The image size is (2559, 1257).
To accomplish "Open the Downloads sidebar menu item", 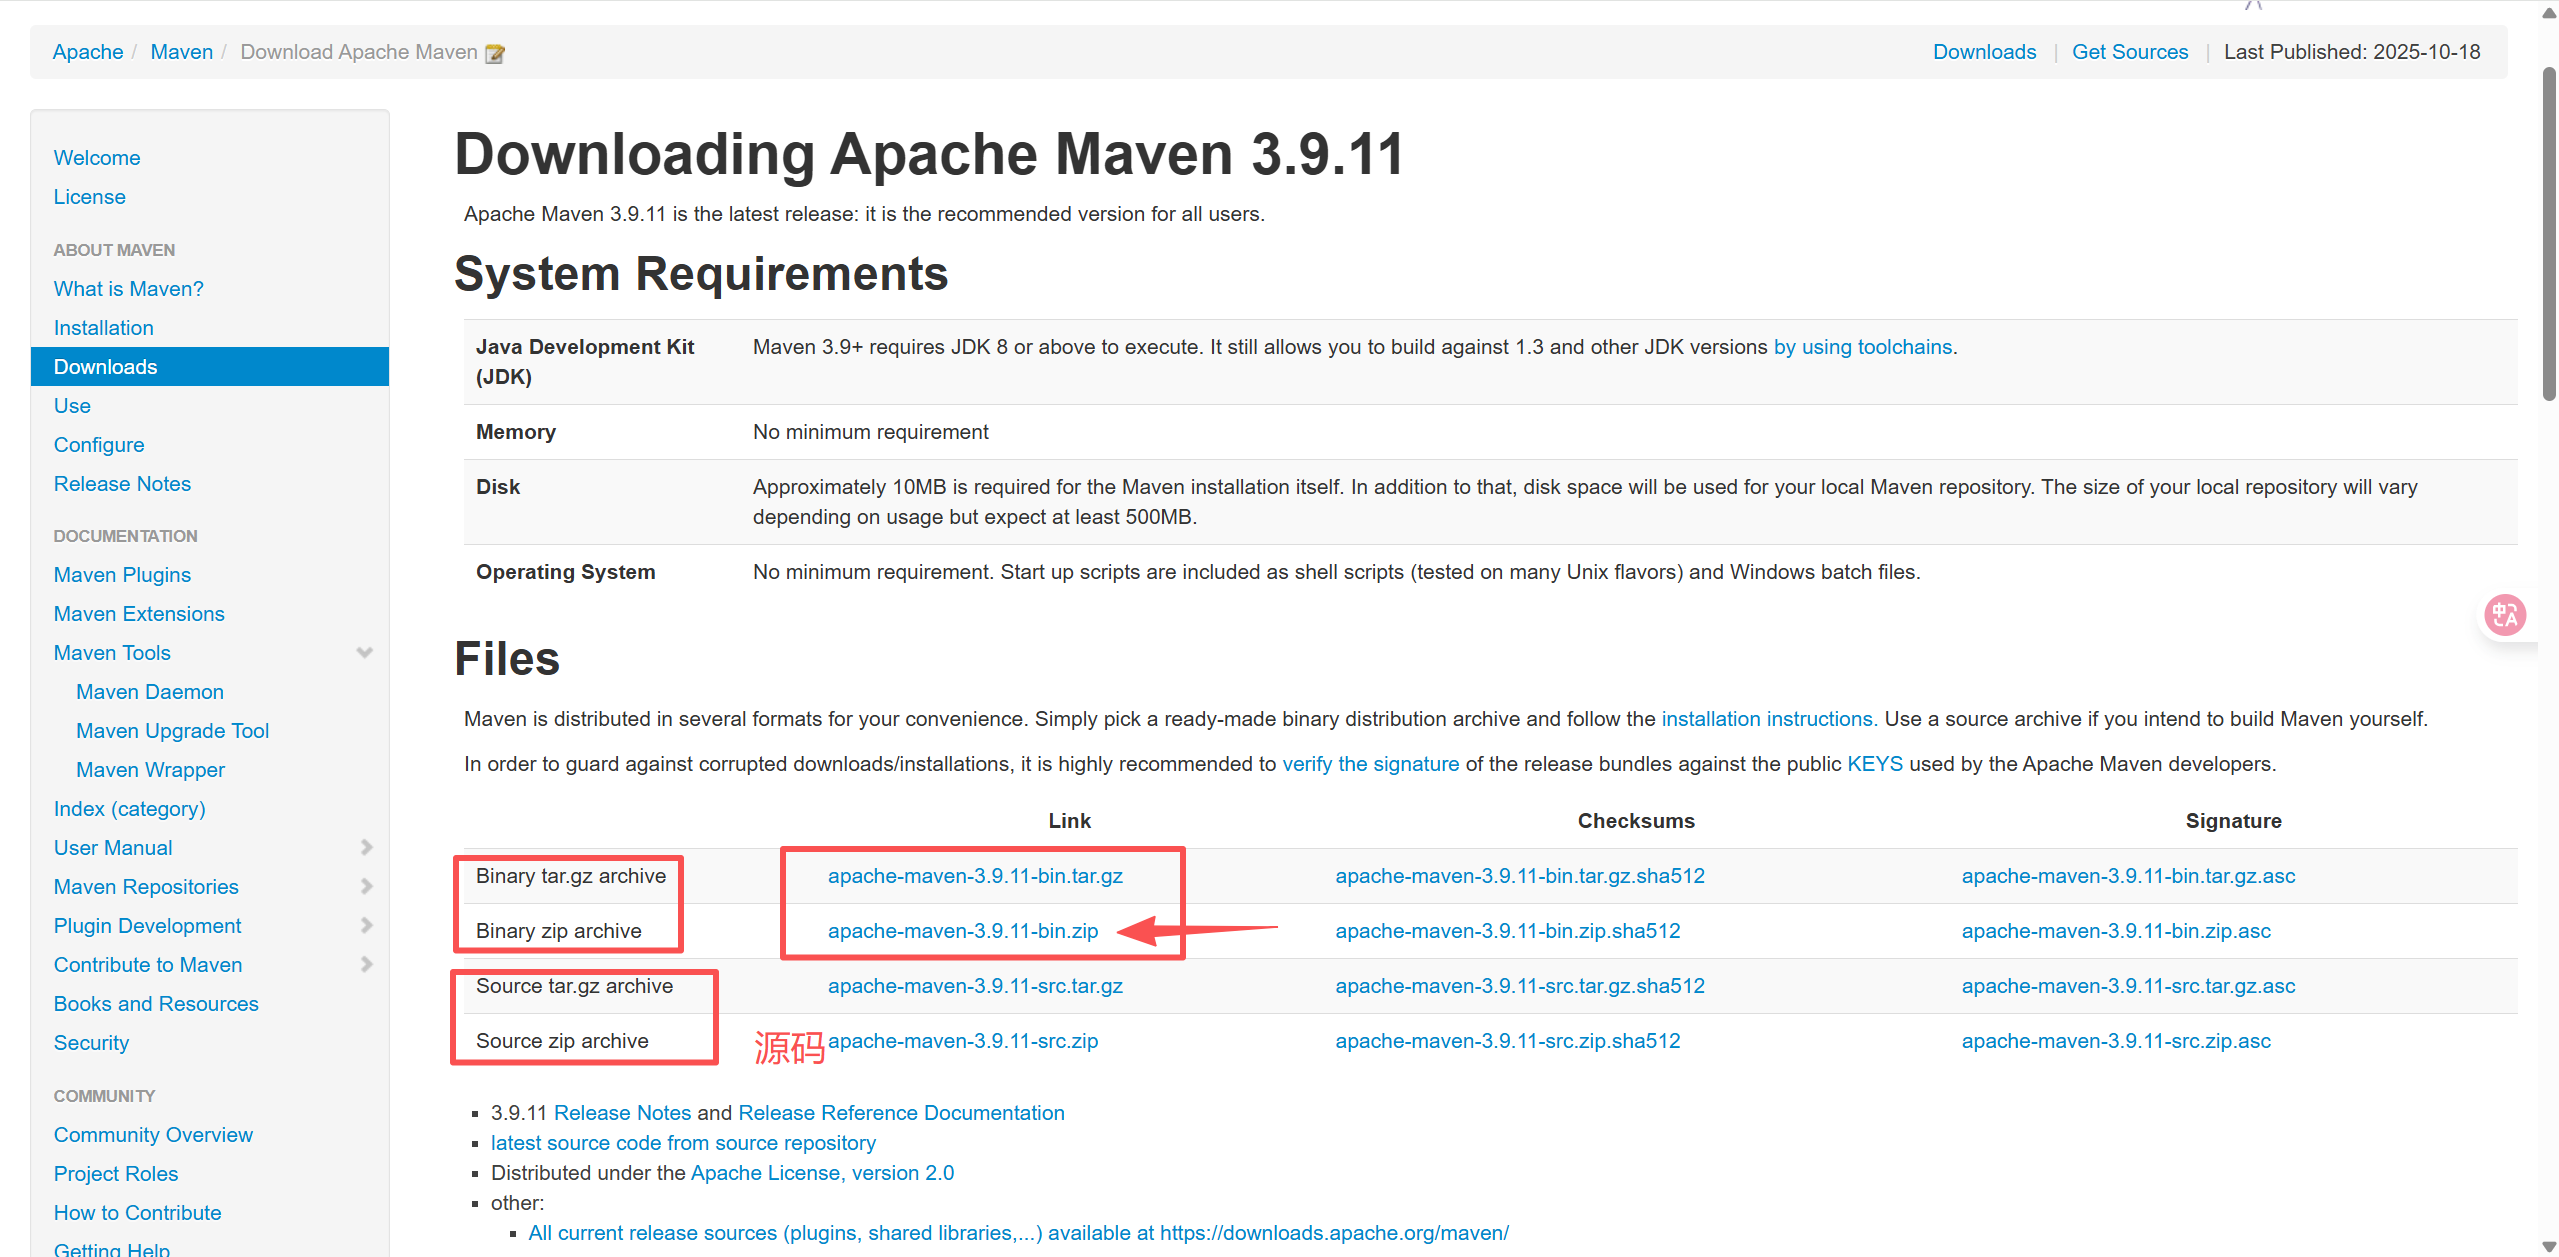I will click(x=105, y=367).
